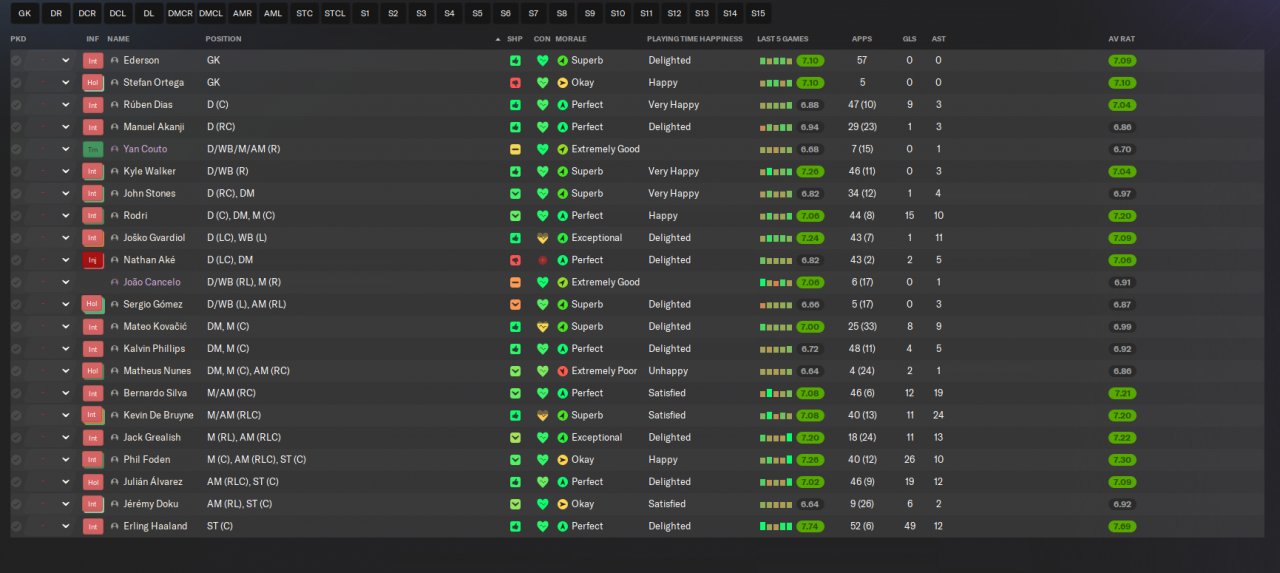Open the dropdown chevron on Stefan Ortega's row
This screenshot has height=573, width=1280.
pos(66,83)
